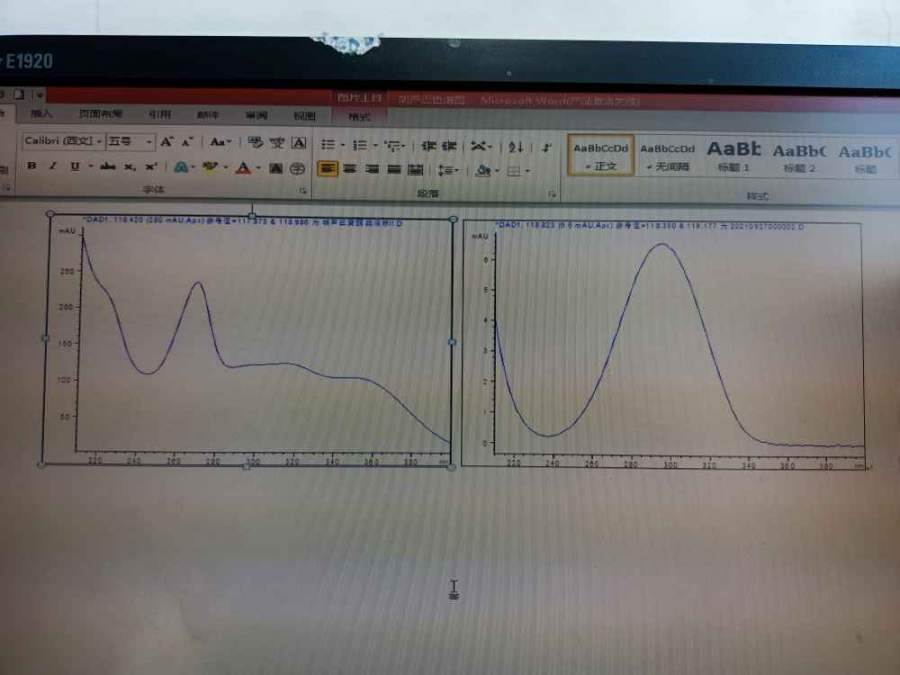Insert enclosed character icon
The width and height of the screenshot is (900, 675).
297,169
